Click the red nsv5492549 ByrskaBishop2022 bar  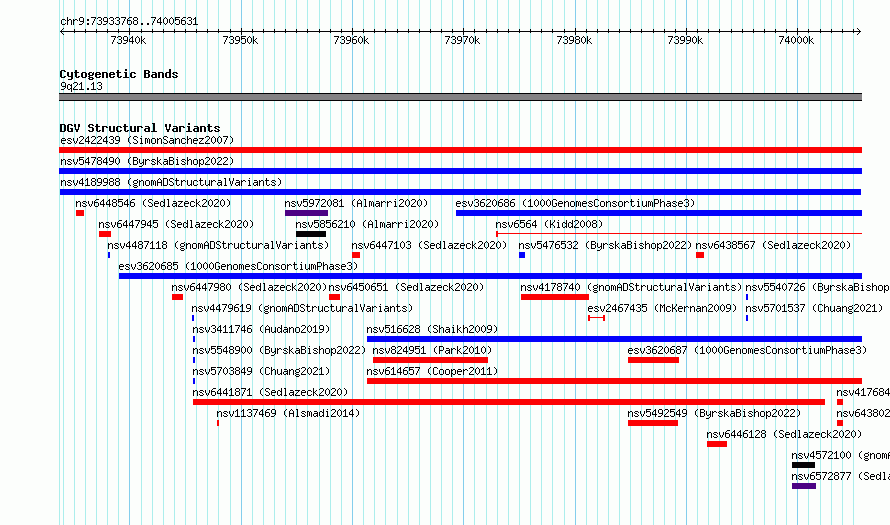[653, 423]
